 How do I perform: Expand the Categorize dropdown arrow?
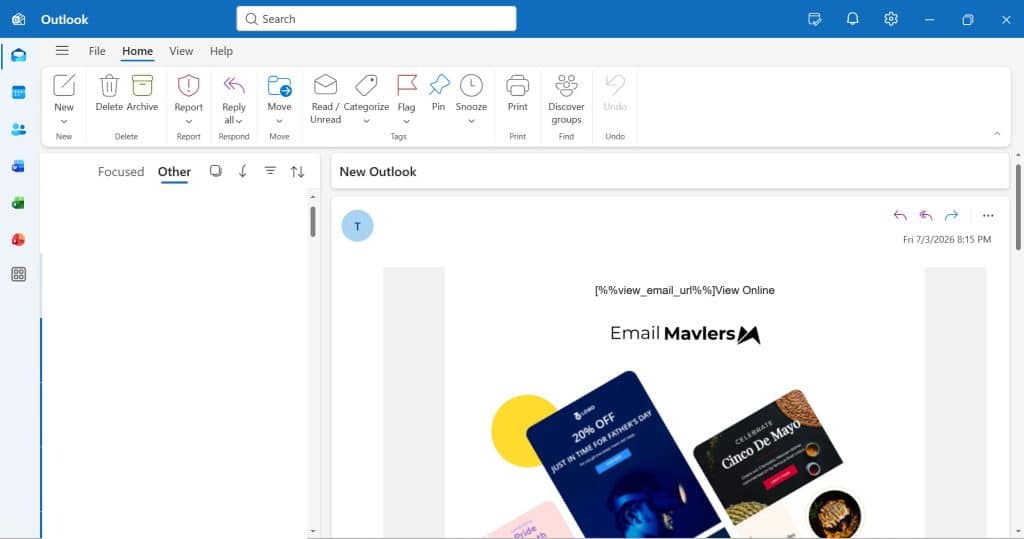tap(366, 122)
